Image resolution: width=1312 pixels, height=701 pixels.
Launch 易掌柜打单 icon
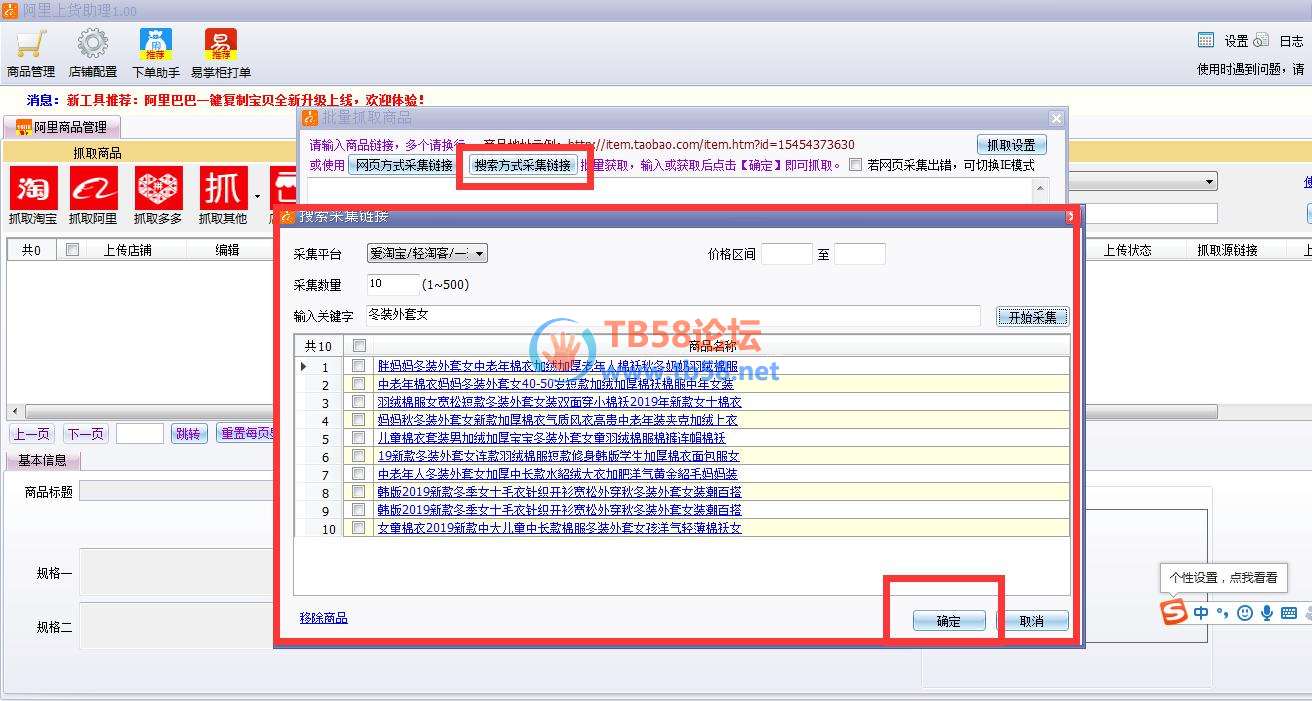(220, 45)
